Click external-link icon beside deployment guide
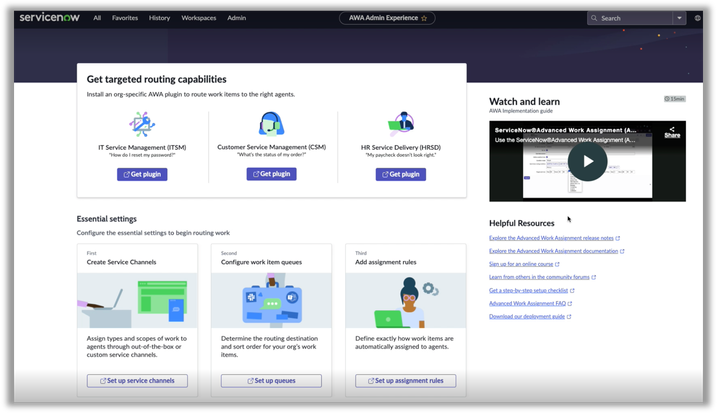717x413 pixels. click(569, 316)
